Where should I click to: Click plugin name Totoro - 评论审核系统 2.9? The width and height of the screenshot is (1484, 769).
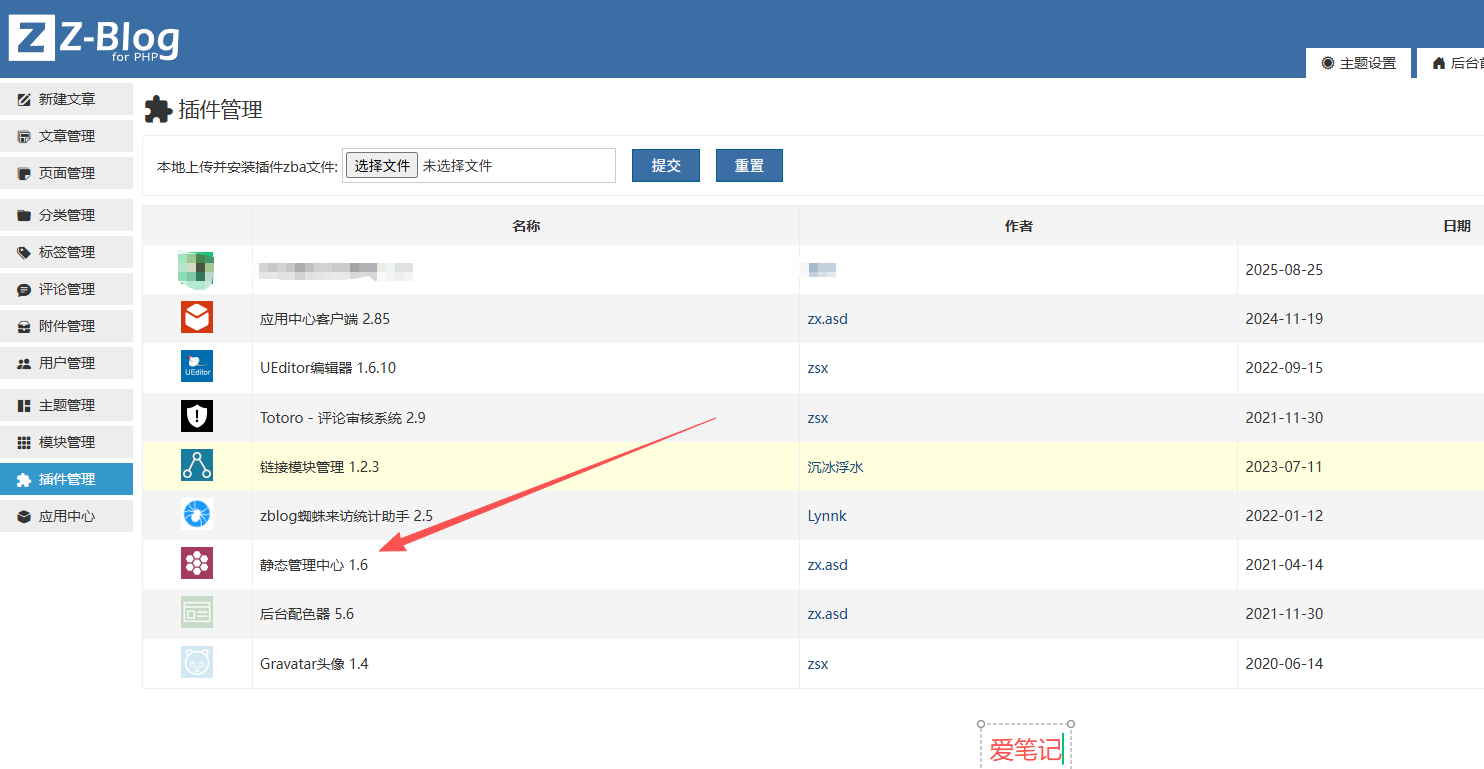point(343,418)
